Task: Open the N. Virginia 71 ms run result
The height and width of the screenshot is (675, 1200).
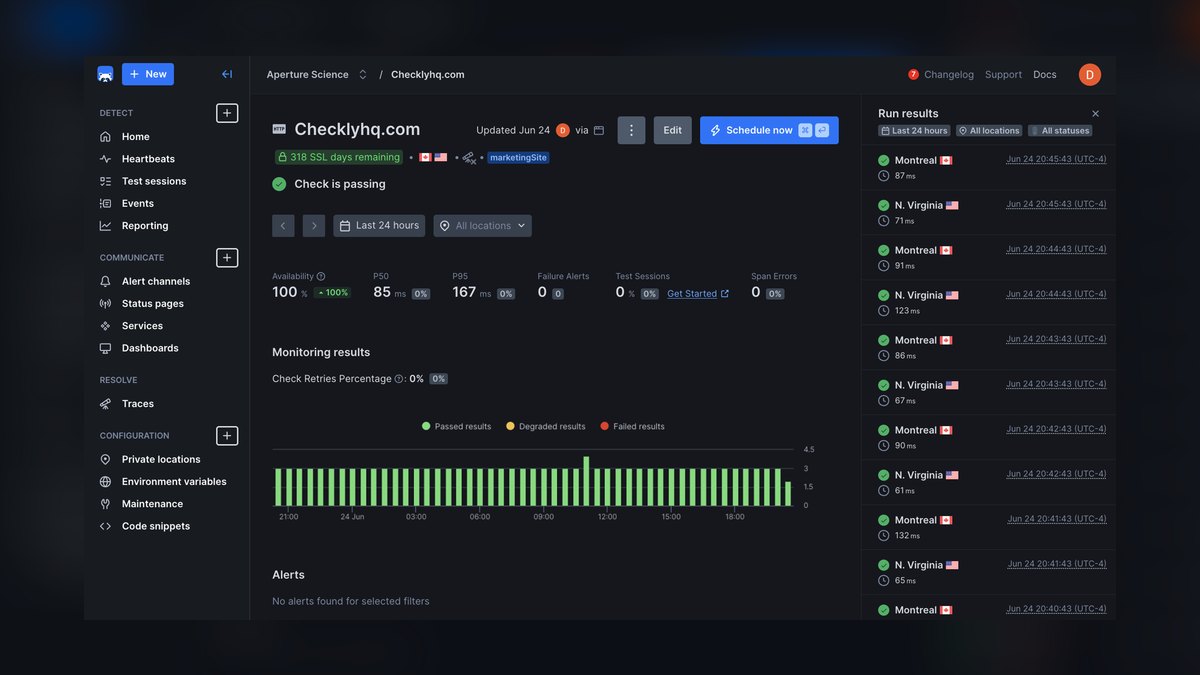Action: click(x=988, y=213)
